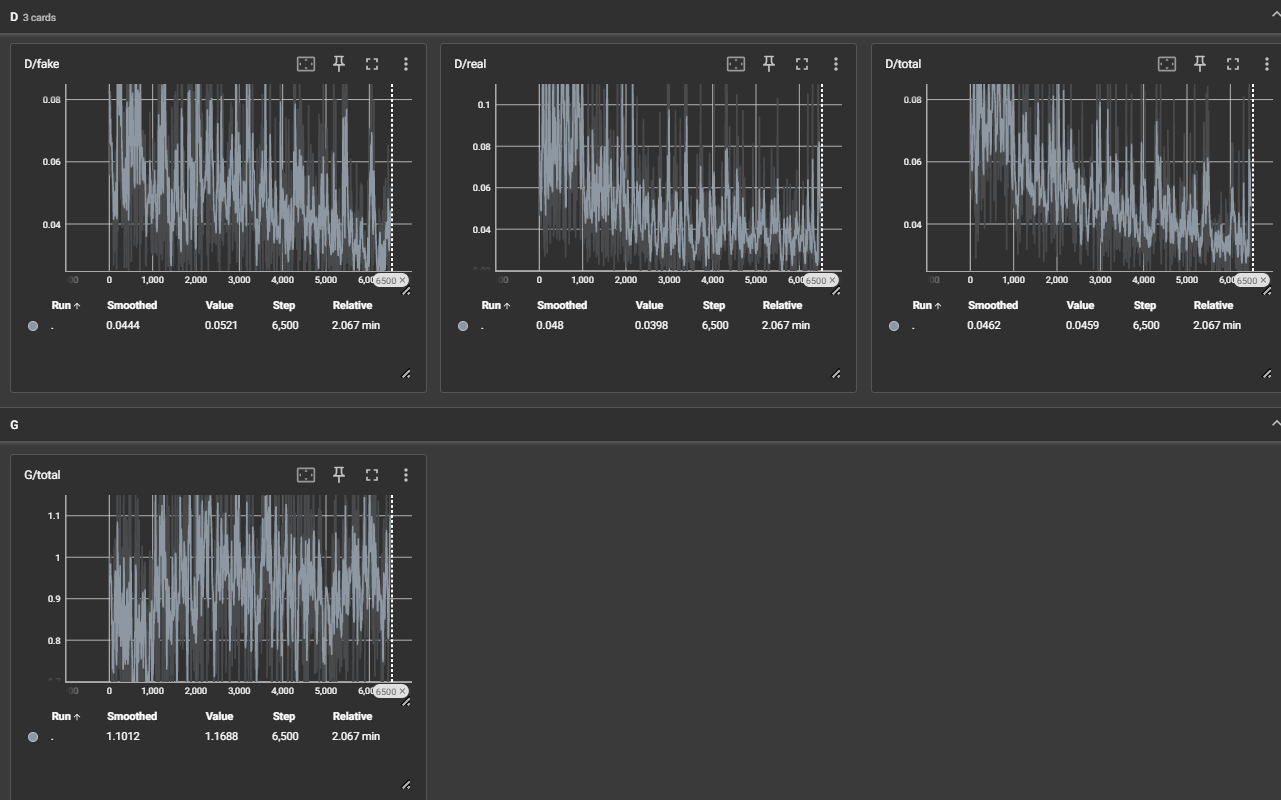Select value 0.0459 in D/total table
The width and height of the screenshot is (1281, 800).
coord(1082,325)
